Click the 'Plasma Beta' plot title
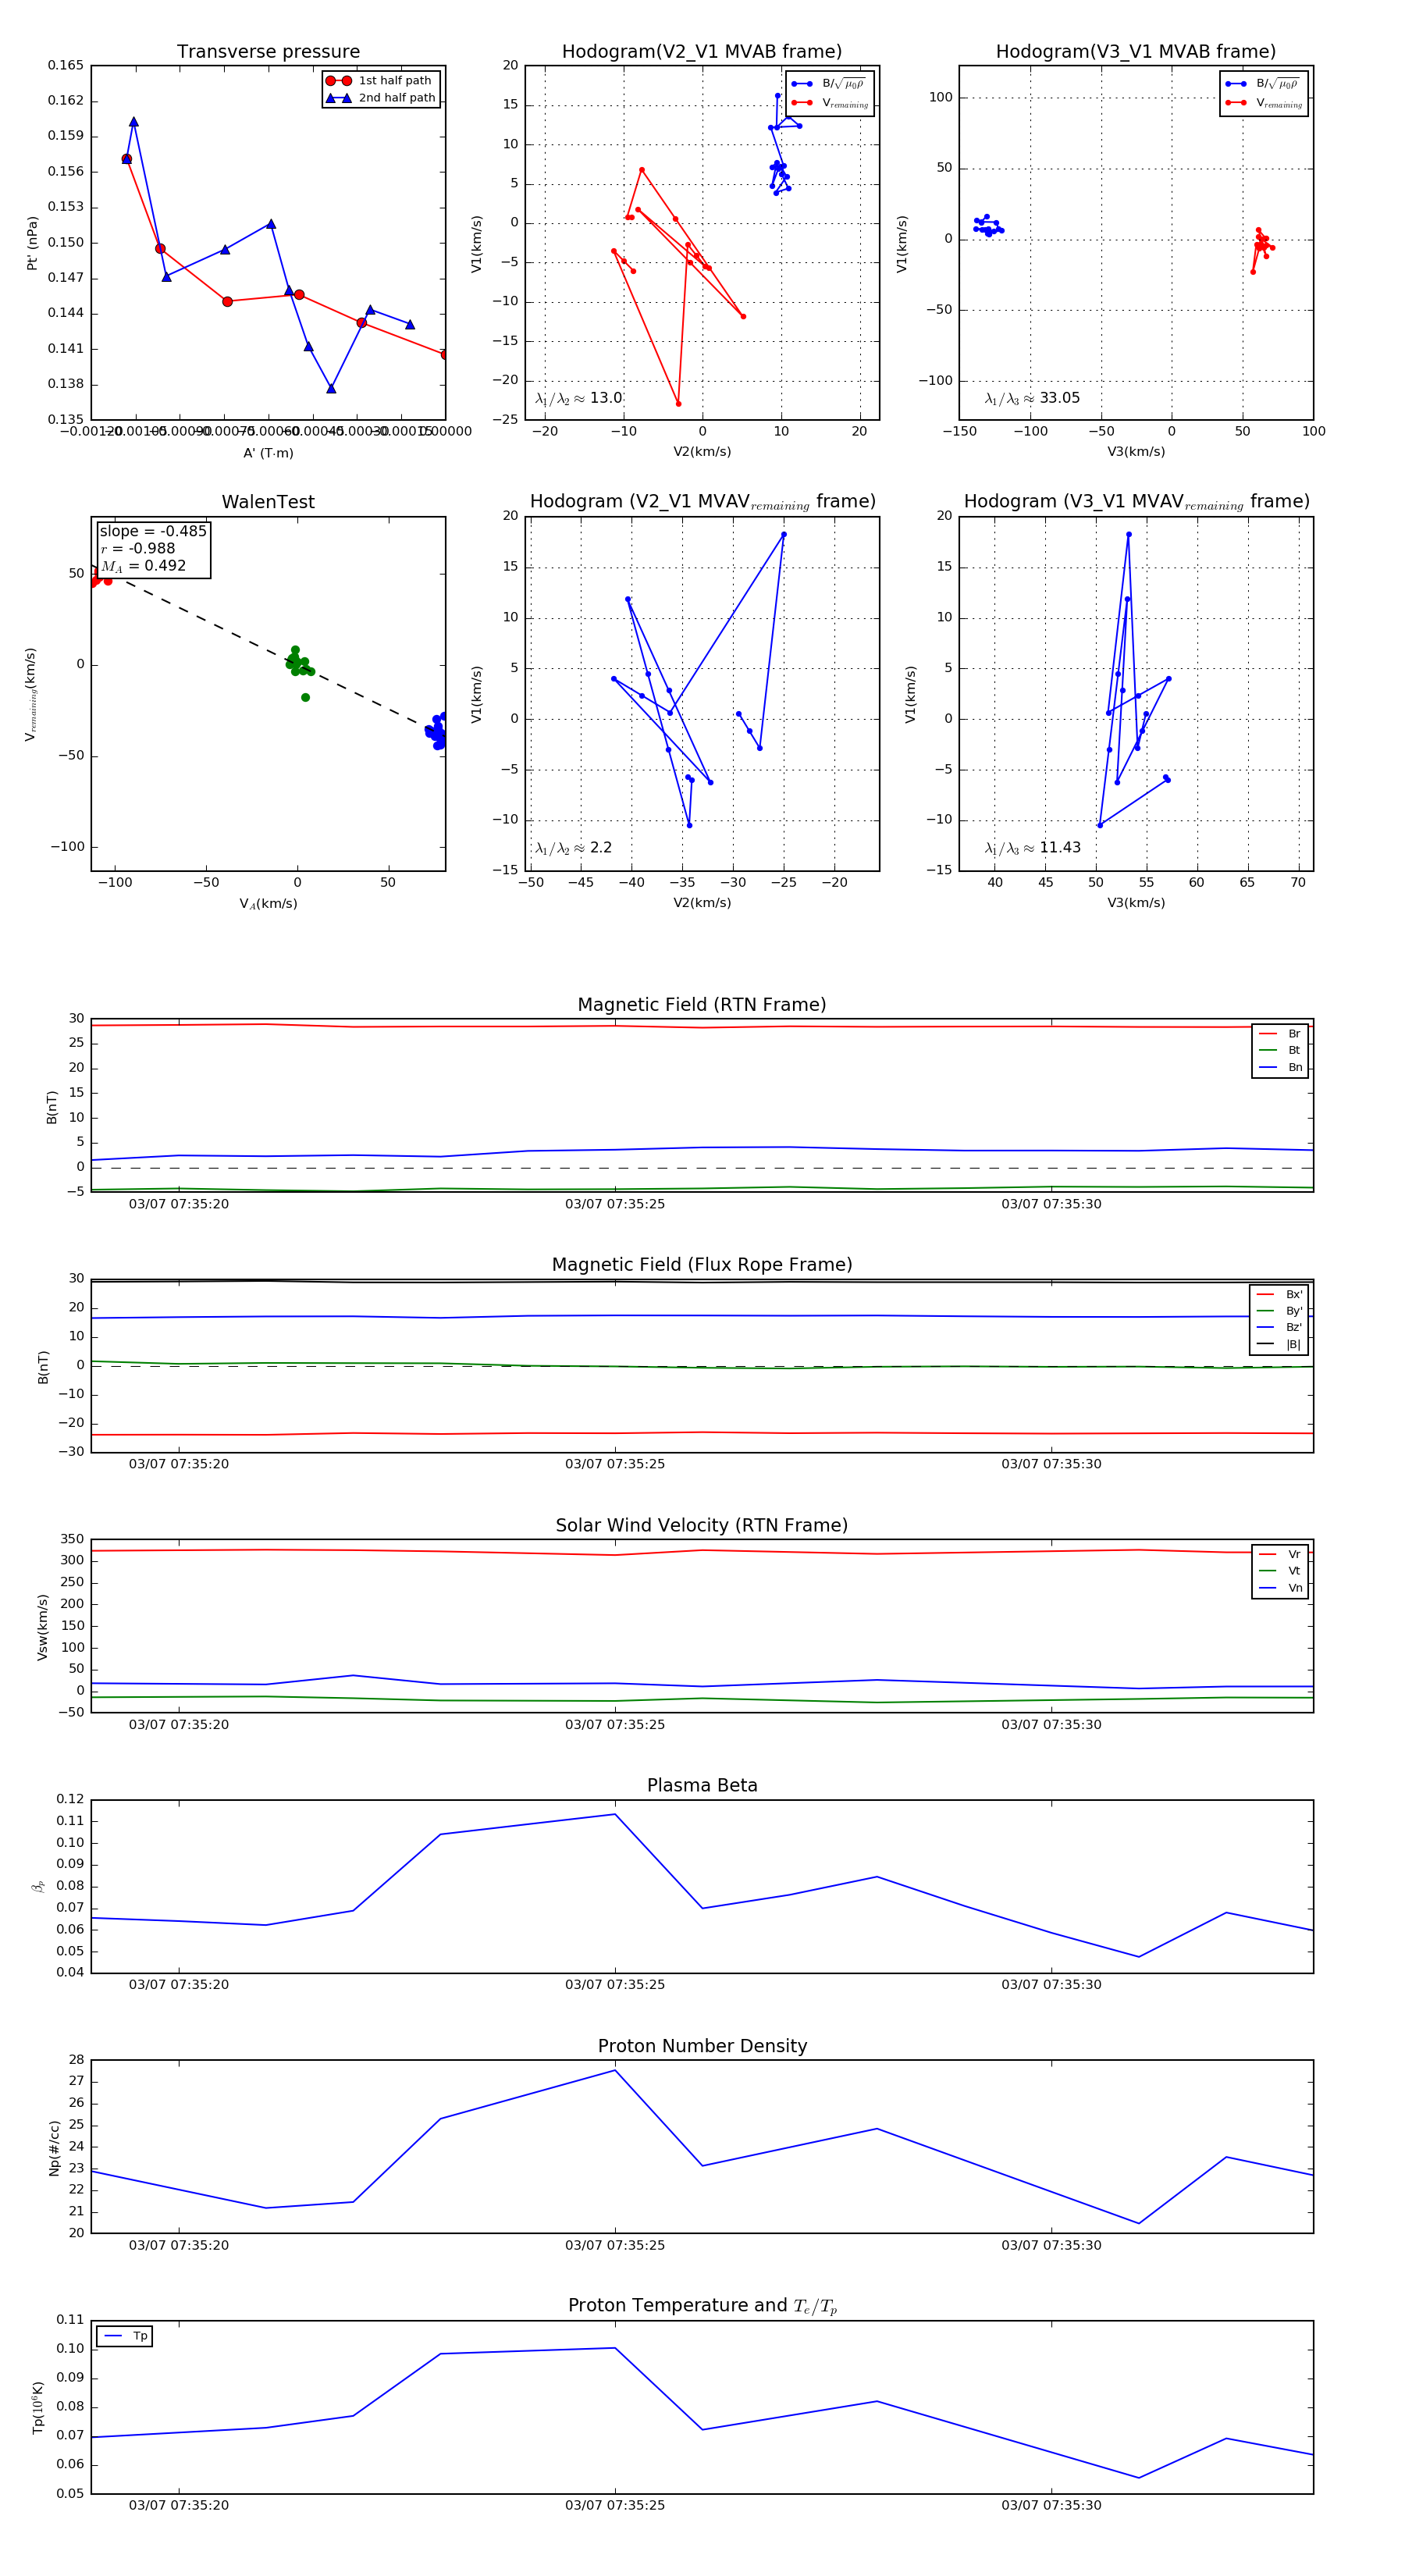This screenshot has height=2576, width=1405. click(702, 1786)
